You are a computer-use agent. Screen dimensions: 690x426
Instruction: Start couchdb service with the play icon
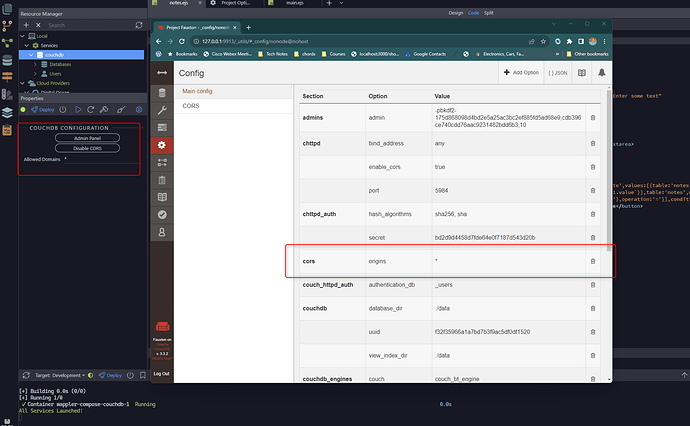[x=78, y=110]
